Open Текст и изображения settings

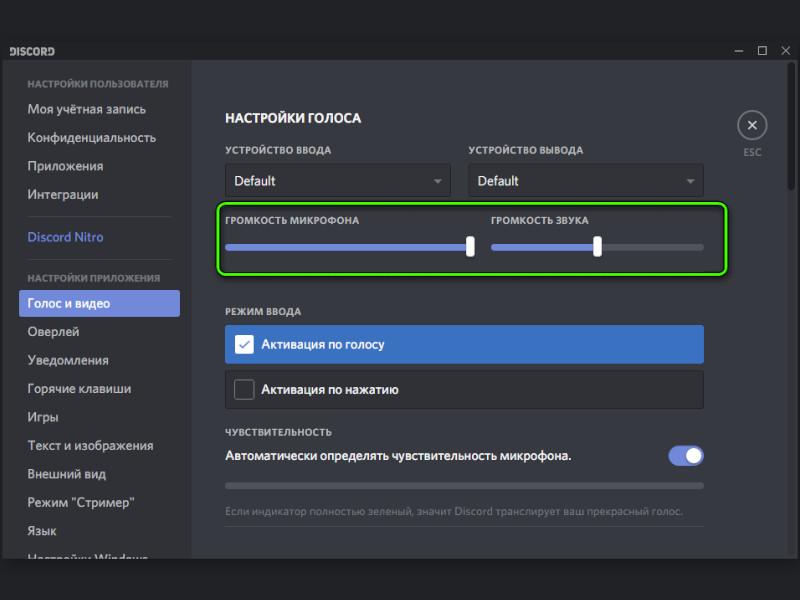(90, 445)
